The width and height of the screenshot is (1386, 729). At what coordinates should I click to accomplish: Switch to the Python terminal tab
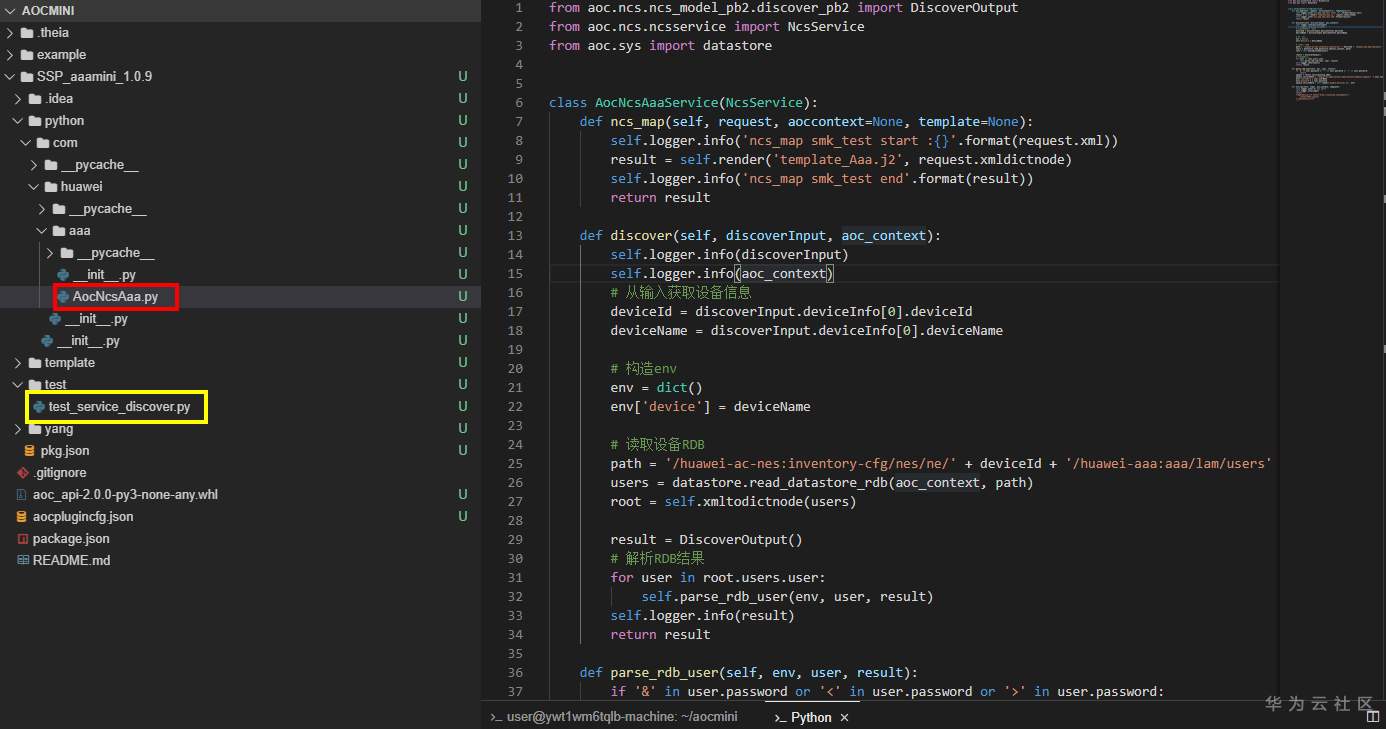pyautogui.click(x=811, y=717)
